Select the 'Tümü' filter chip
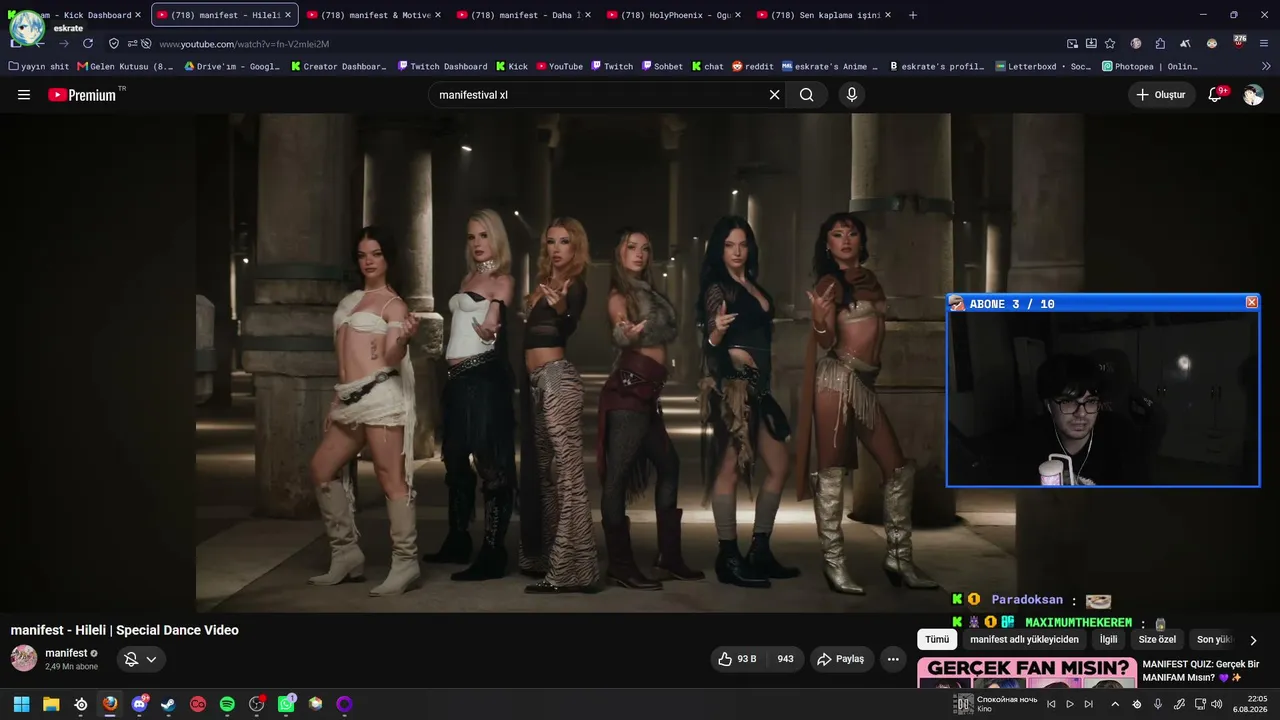 pos(937,640)
